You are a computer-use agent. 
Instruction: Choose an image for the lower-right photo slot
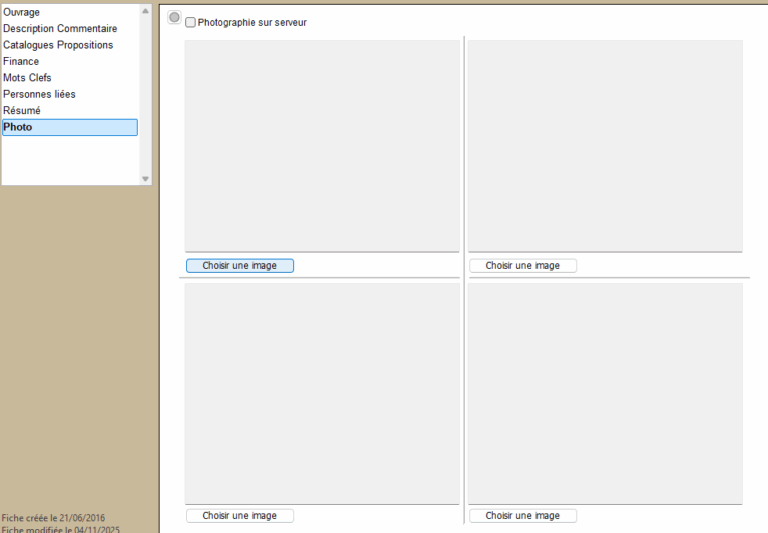[x=522, y=516]
